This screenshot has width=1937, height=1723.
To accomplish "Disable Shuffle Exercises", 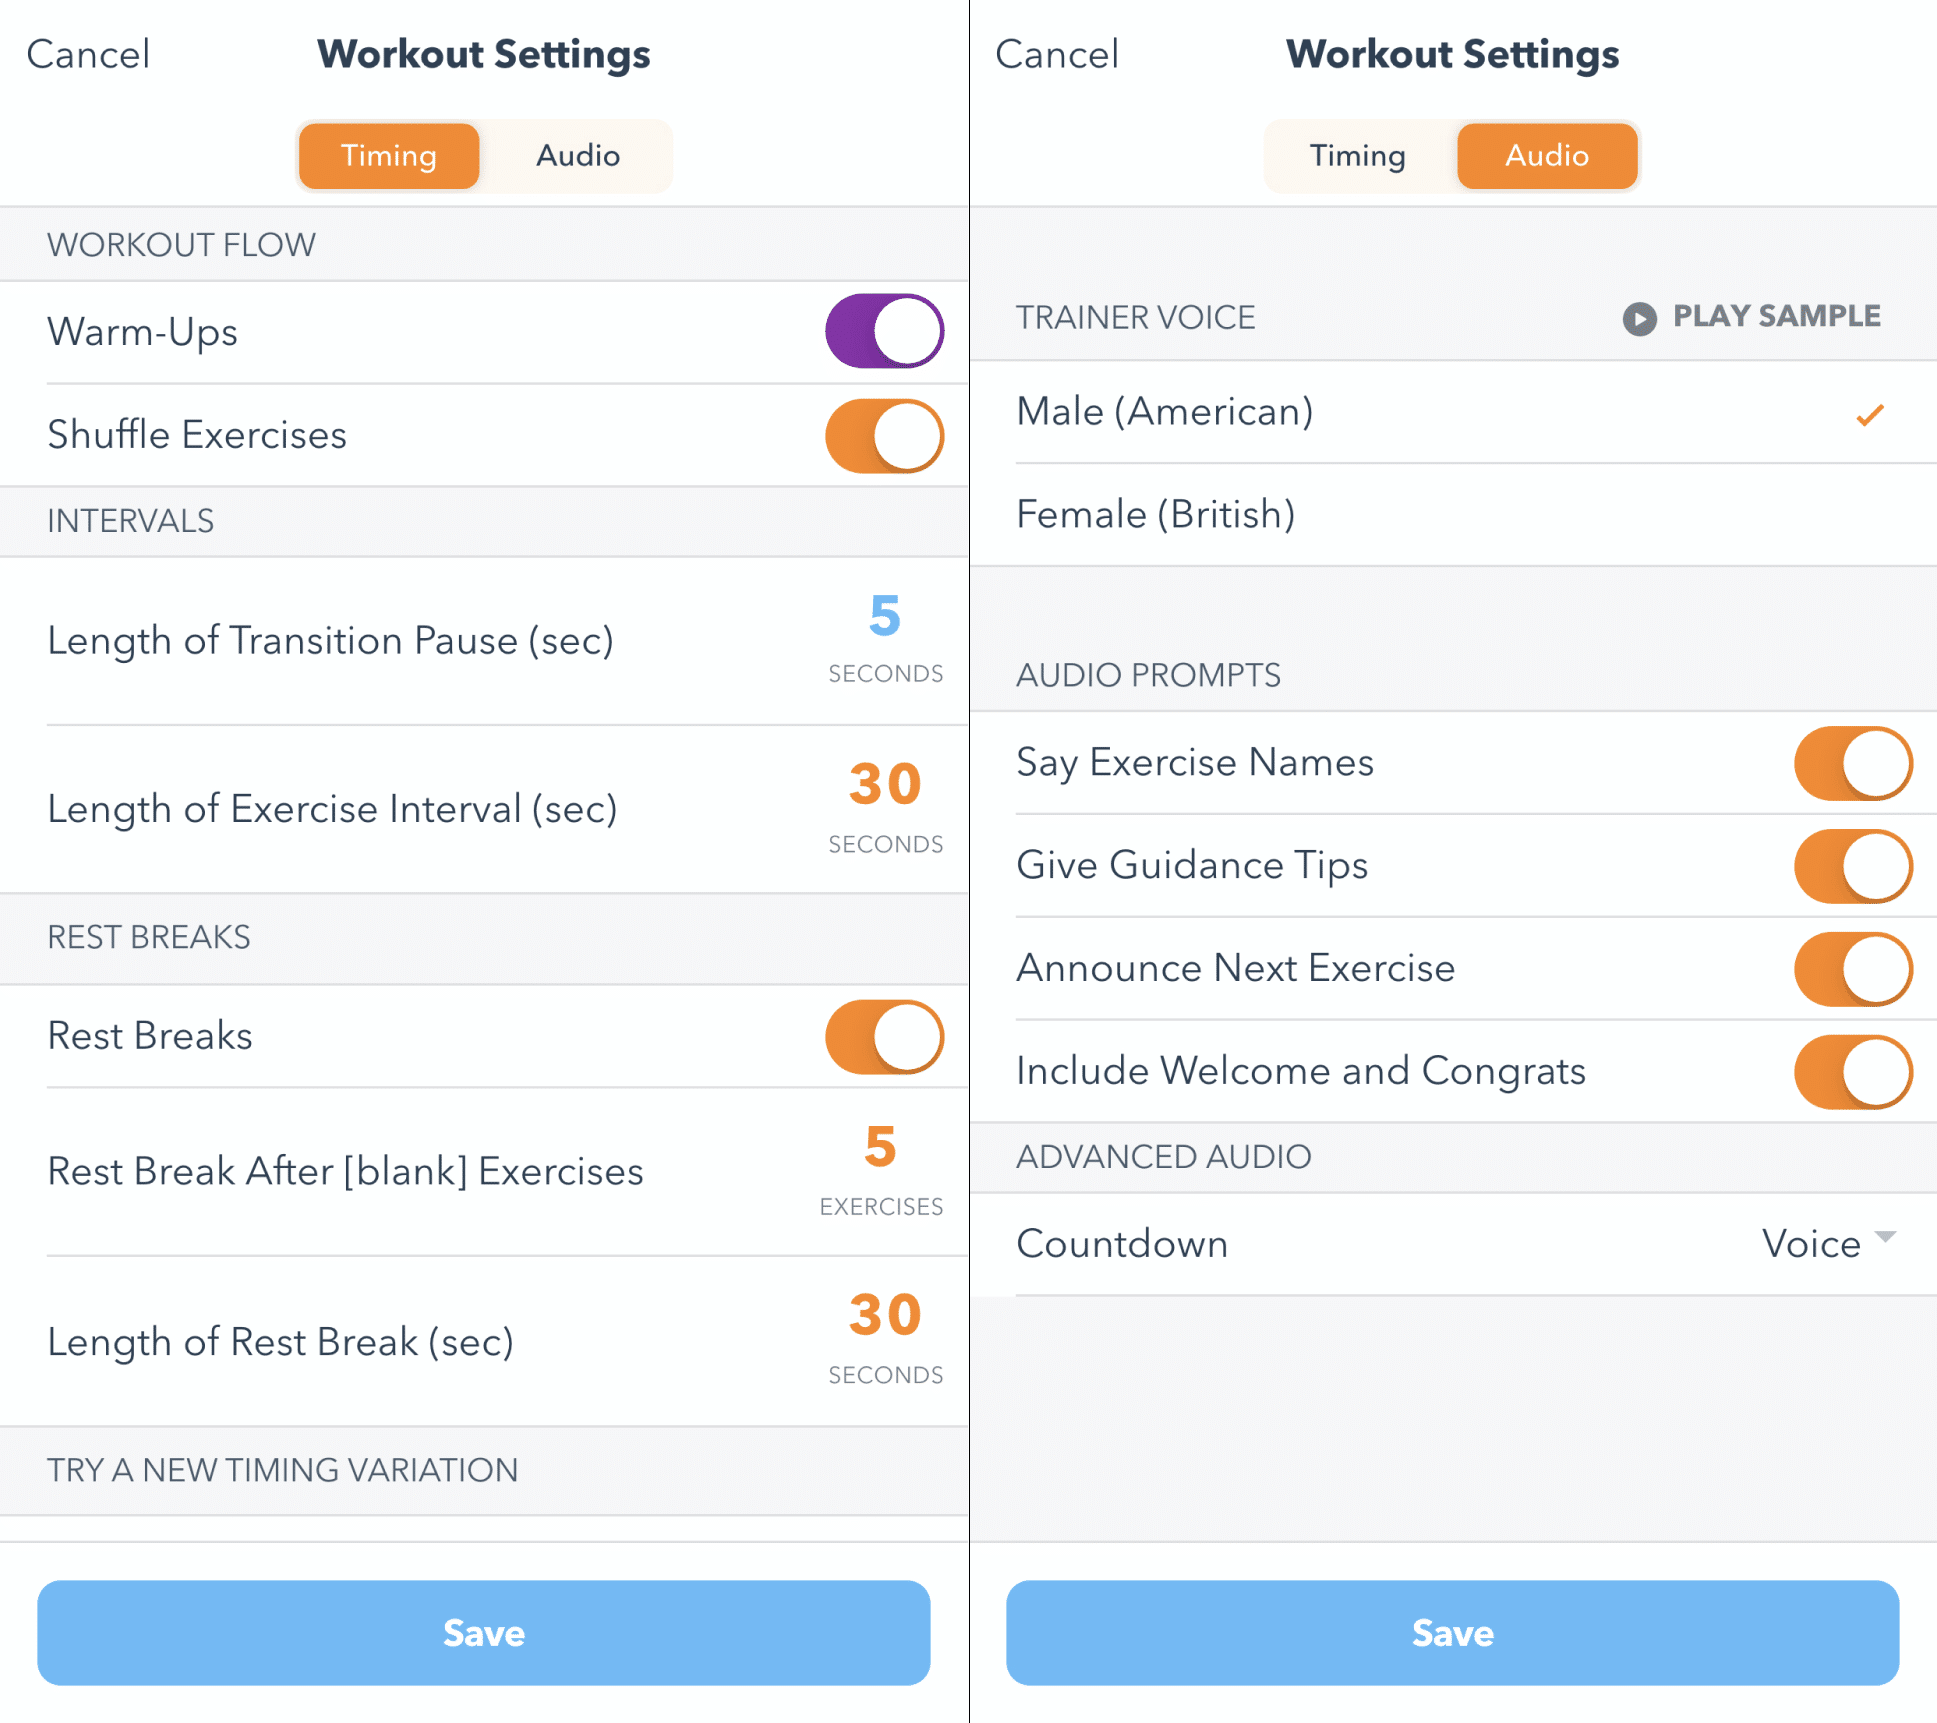I will click(x=883, y=435).
